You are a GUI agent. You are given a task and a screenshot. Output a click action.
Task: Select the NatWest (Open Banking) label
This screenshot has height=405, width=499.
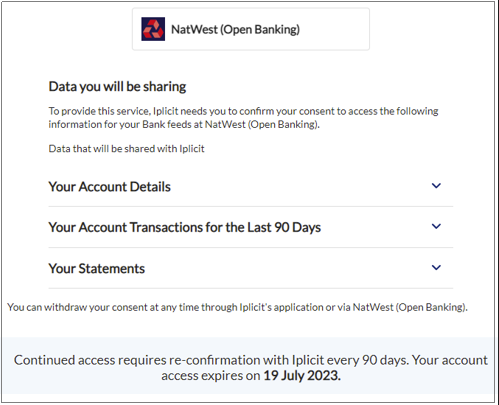235,29
